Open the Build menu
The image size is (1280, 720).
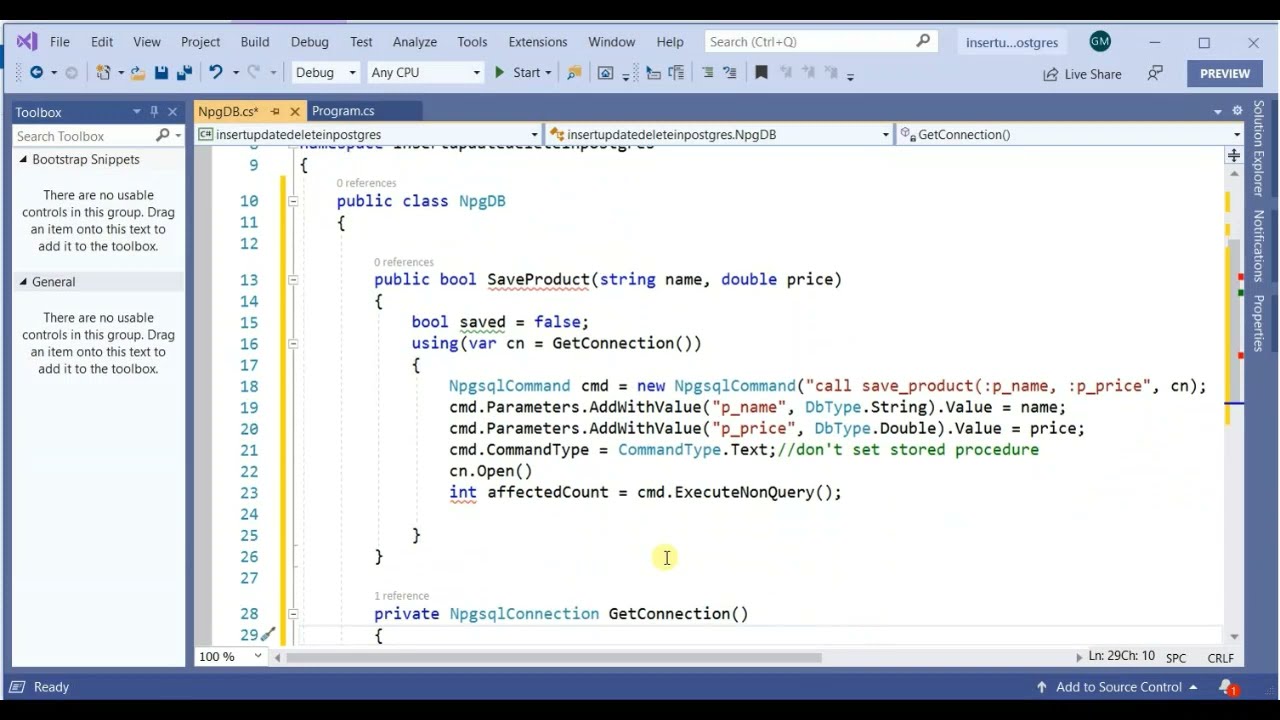pyautogui.click(x=255, y=42)
